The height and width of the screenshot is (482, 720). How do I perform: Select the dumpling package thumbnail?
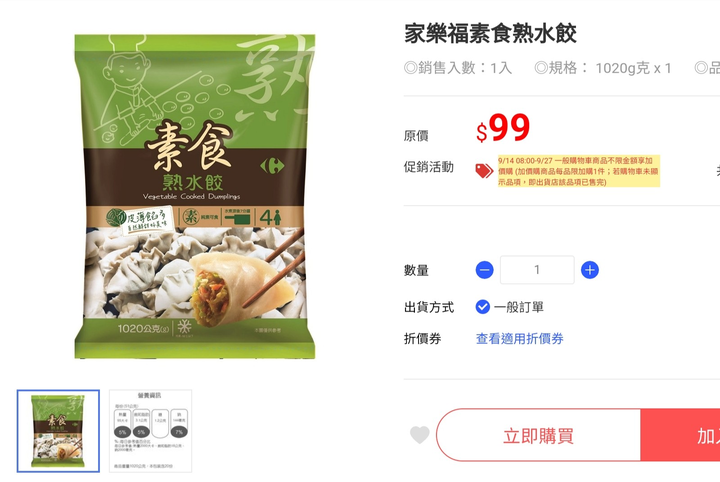click(x=58, y=431)
